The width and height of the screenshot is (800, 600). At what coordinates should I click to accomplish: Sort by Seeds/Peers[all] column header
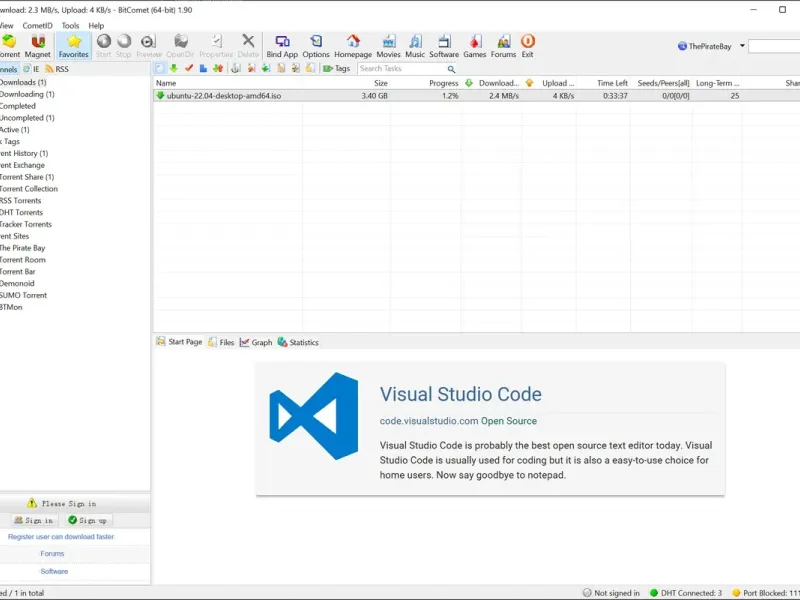click(663, 83)
